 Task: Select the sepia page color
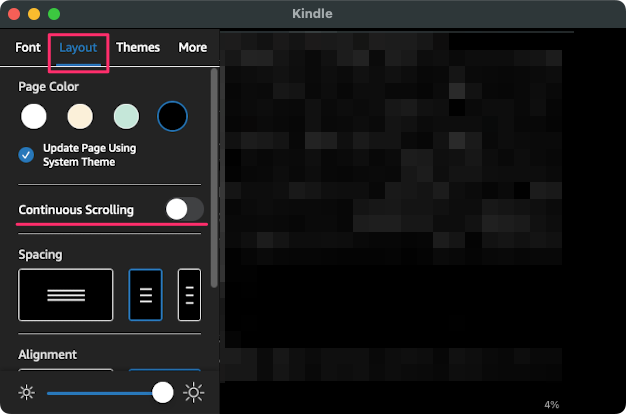pos(80,116)
